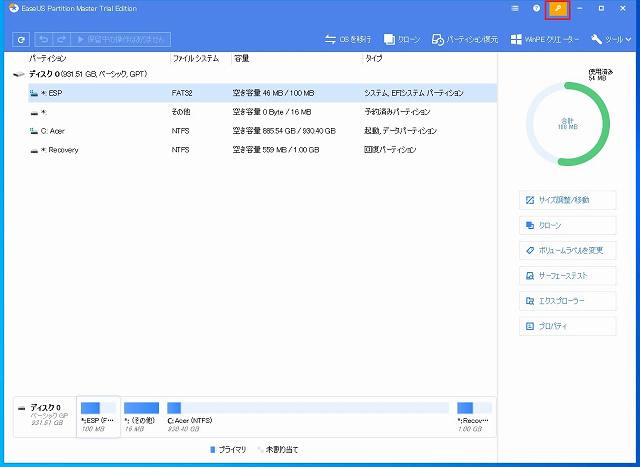Select the Recovery partition row

click(x=262, y=150)
